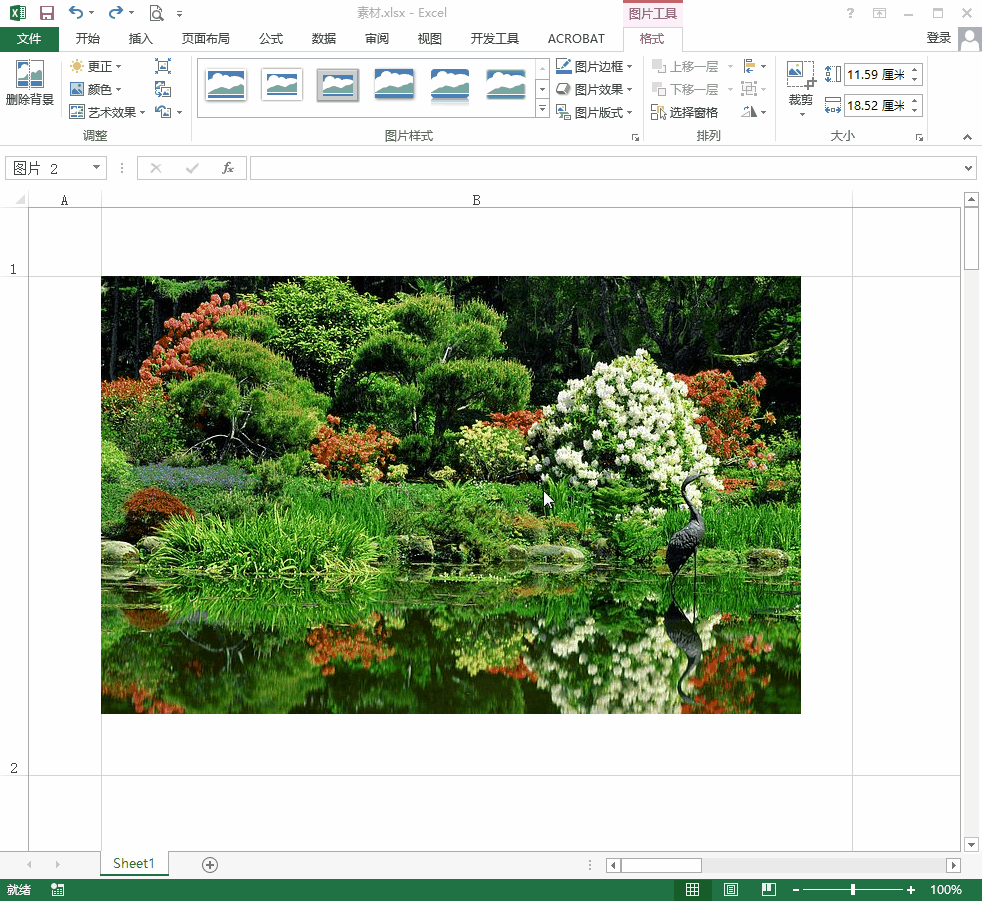Switch to the Home (开始) tab
The height and width of the screenshot is (901, 982).
[88, 39]
